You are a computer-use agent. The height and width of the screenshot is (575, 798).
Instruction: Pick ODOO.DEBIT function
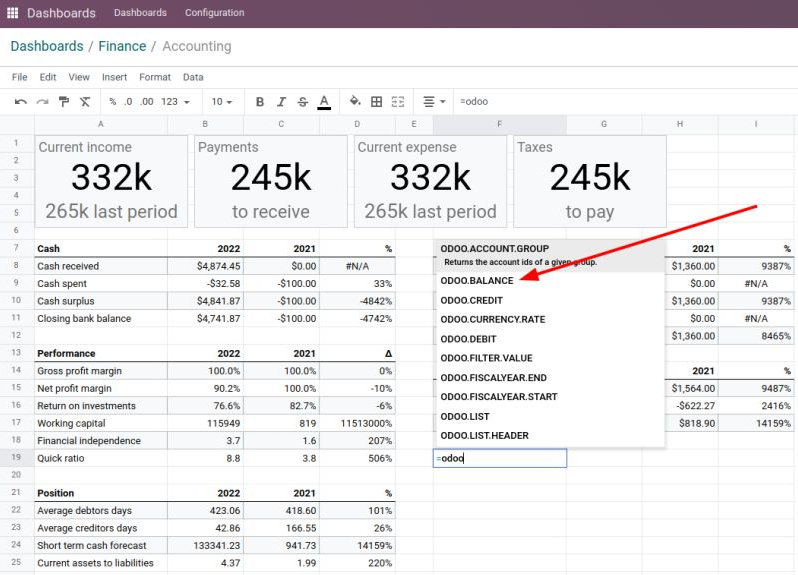[x=550, y=339]
